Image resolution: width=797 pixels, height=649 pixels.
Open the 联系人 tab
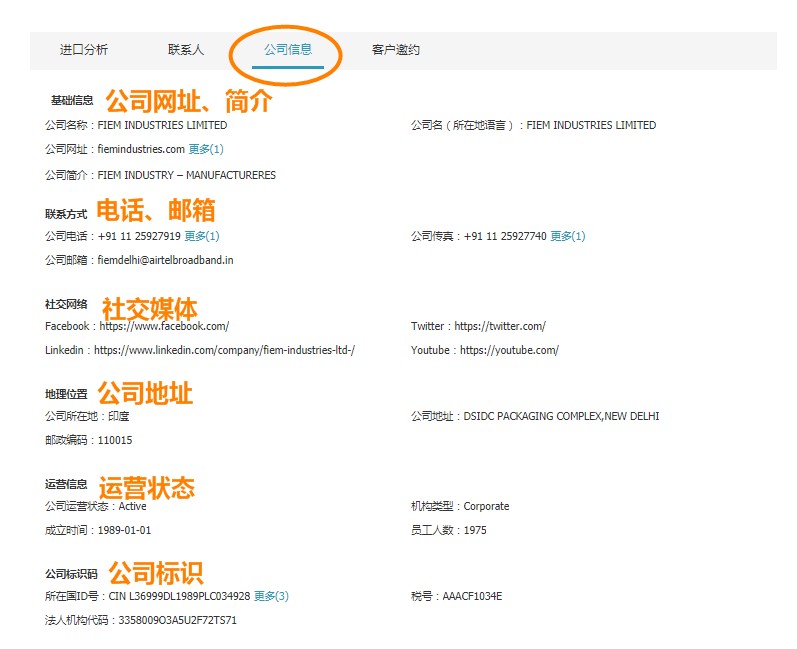pyautogui.click(x=186, y=50)
